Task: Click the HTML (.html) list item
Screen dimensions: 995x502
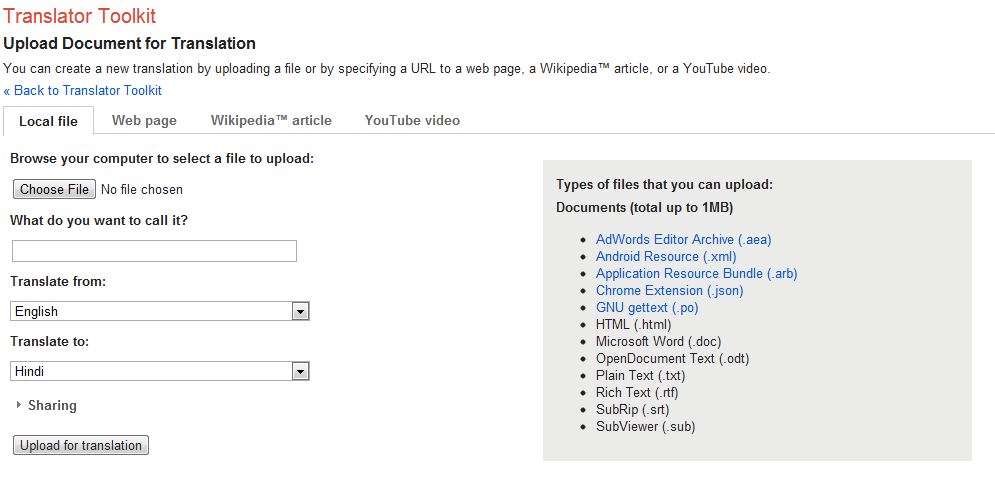Action: 633,324
